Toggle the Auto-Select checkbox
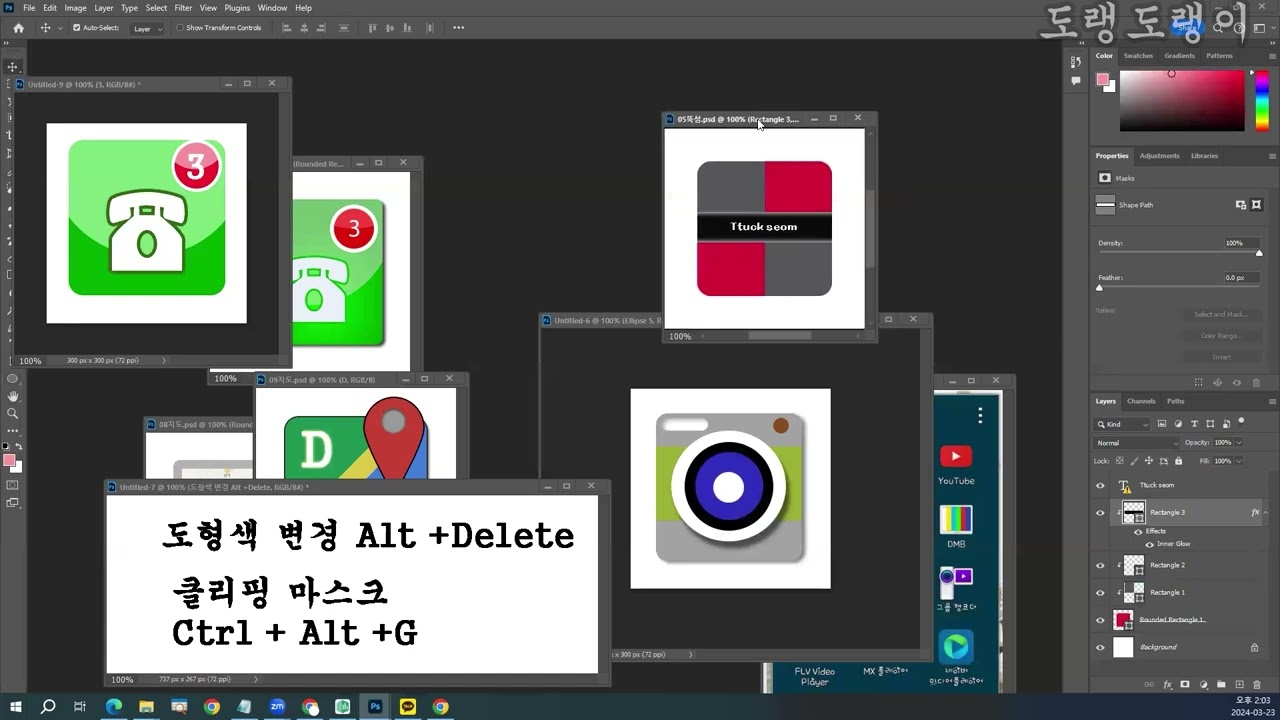The image size is (1280, 720). point(77,28)
